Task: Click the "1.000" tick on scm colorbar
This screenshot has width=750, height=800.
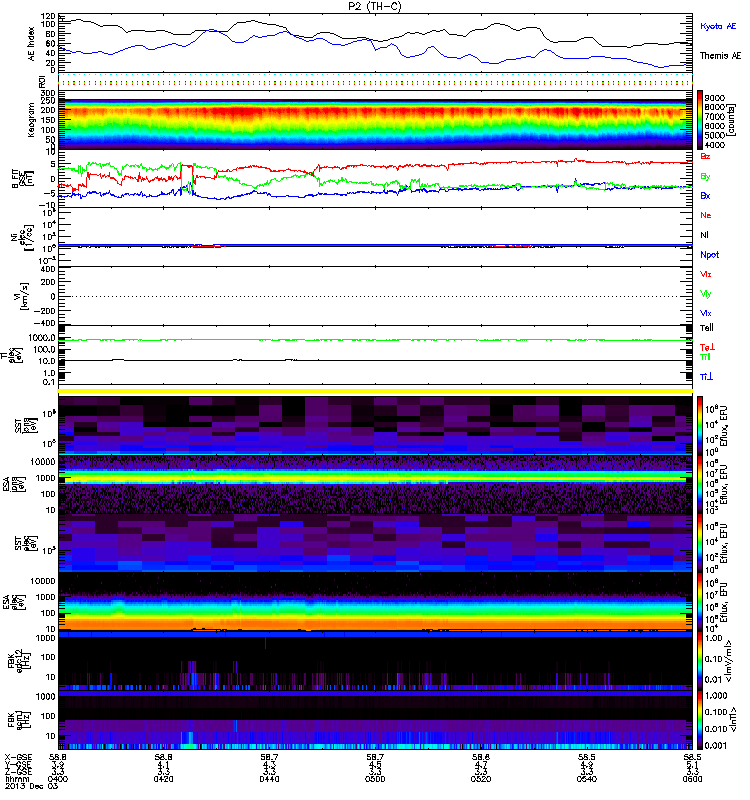Action: (715, 695)
